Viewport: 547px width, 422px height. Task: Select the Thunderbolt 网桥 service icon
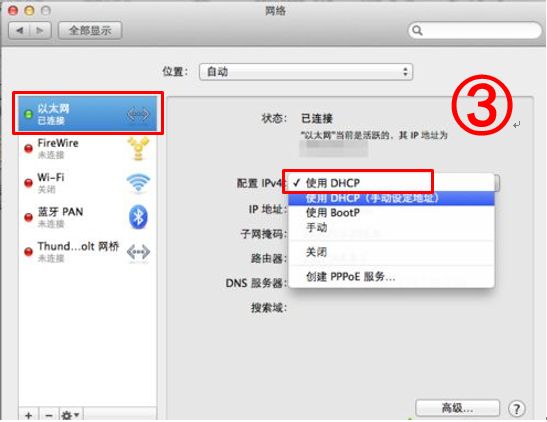point(138,251)
